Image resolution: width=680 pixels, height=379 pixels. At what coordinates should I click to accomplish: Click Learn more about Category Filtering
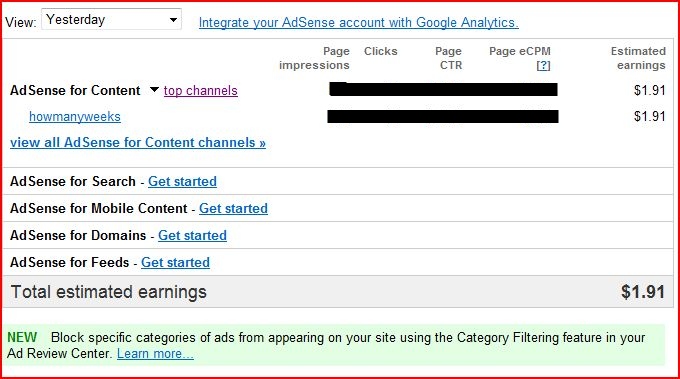coord(155,353)
